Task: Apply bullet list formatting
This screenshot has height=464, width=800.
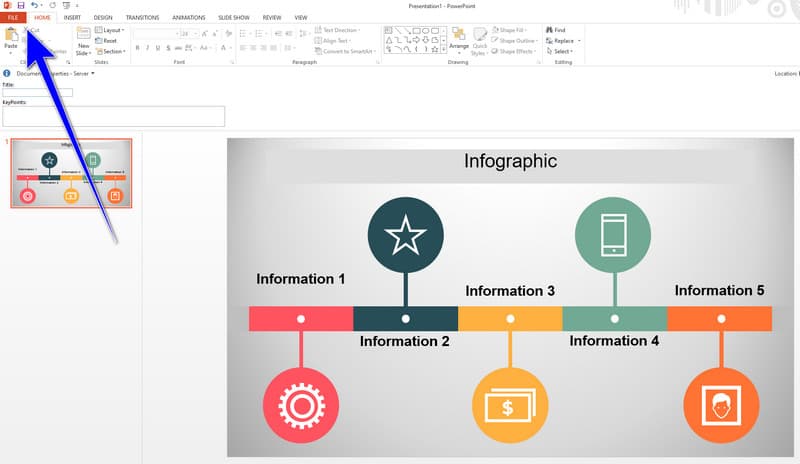Action: tap(244, 34)
